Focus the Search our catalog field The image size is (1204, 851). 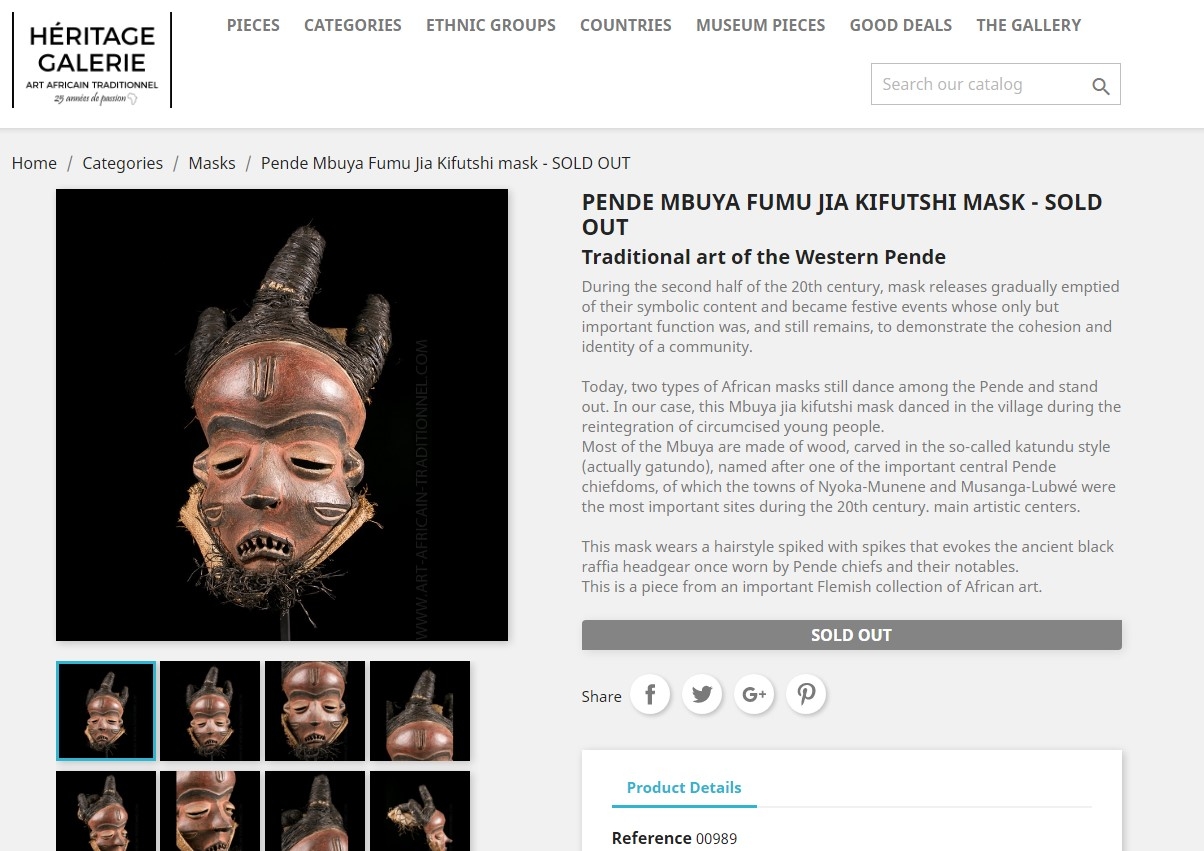point(980,84)
